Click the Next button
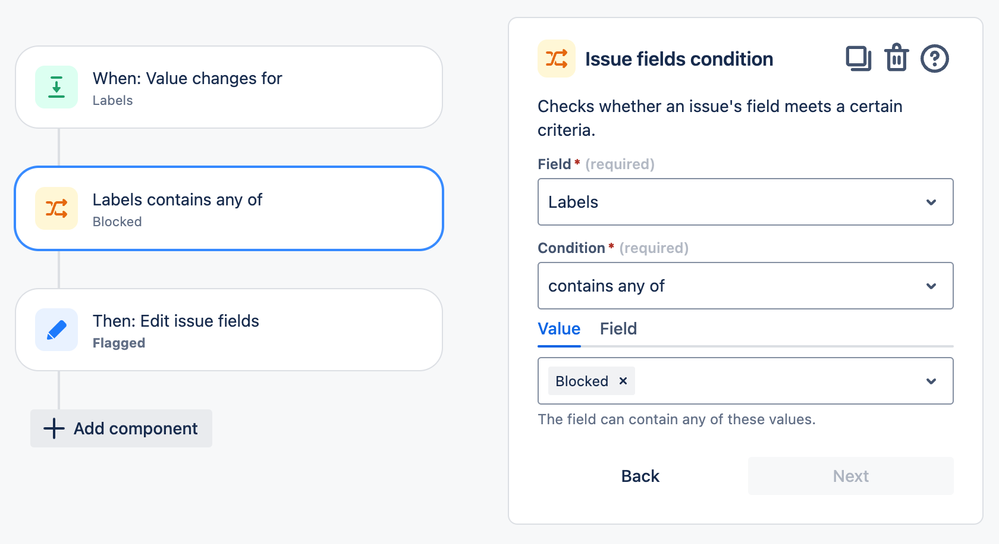Viewport: 999px width, 544px height. pyautogui.click(x=850, y=476)
